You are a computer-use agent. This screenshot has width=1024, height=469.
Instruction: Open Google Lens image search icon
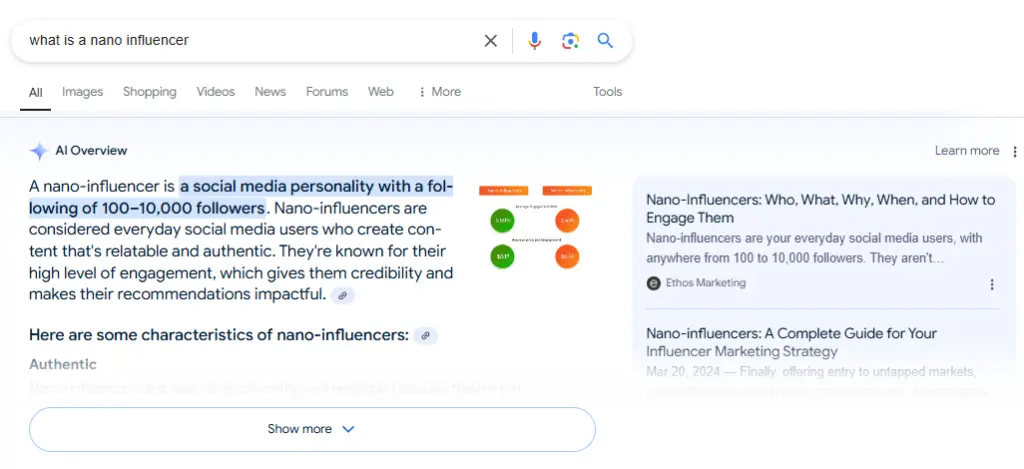[x=570, y=41]
